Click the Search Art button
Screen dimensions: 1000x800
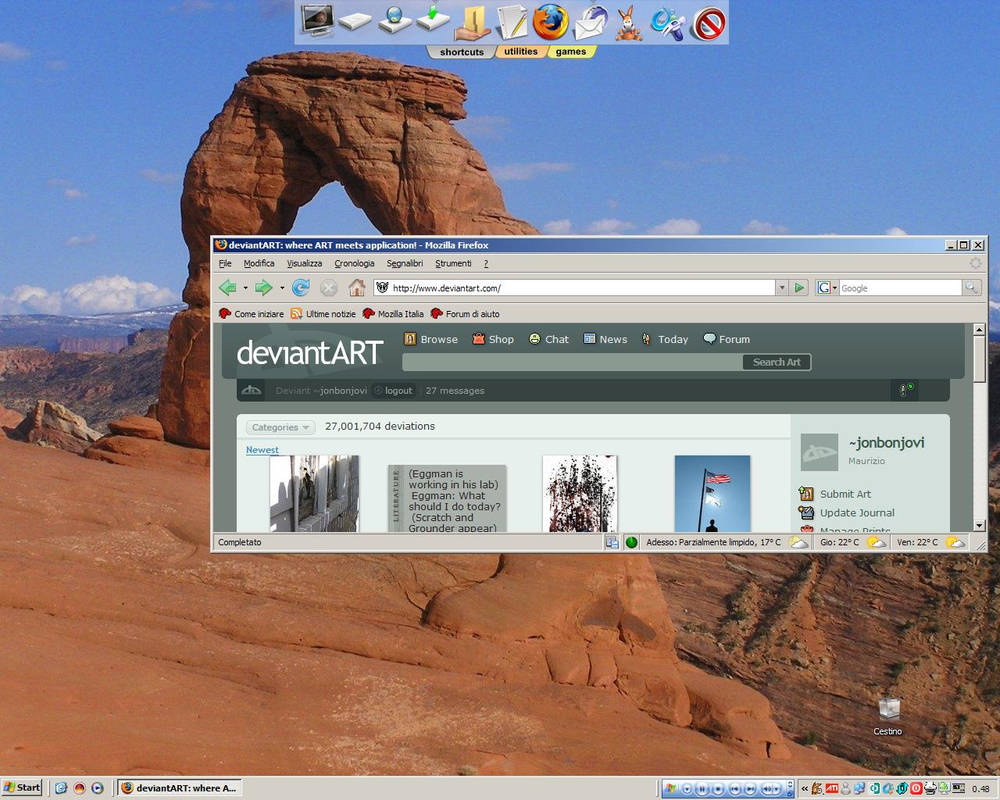pyautogui.click(x=776, y=362)
